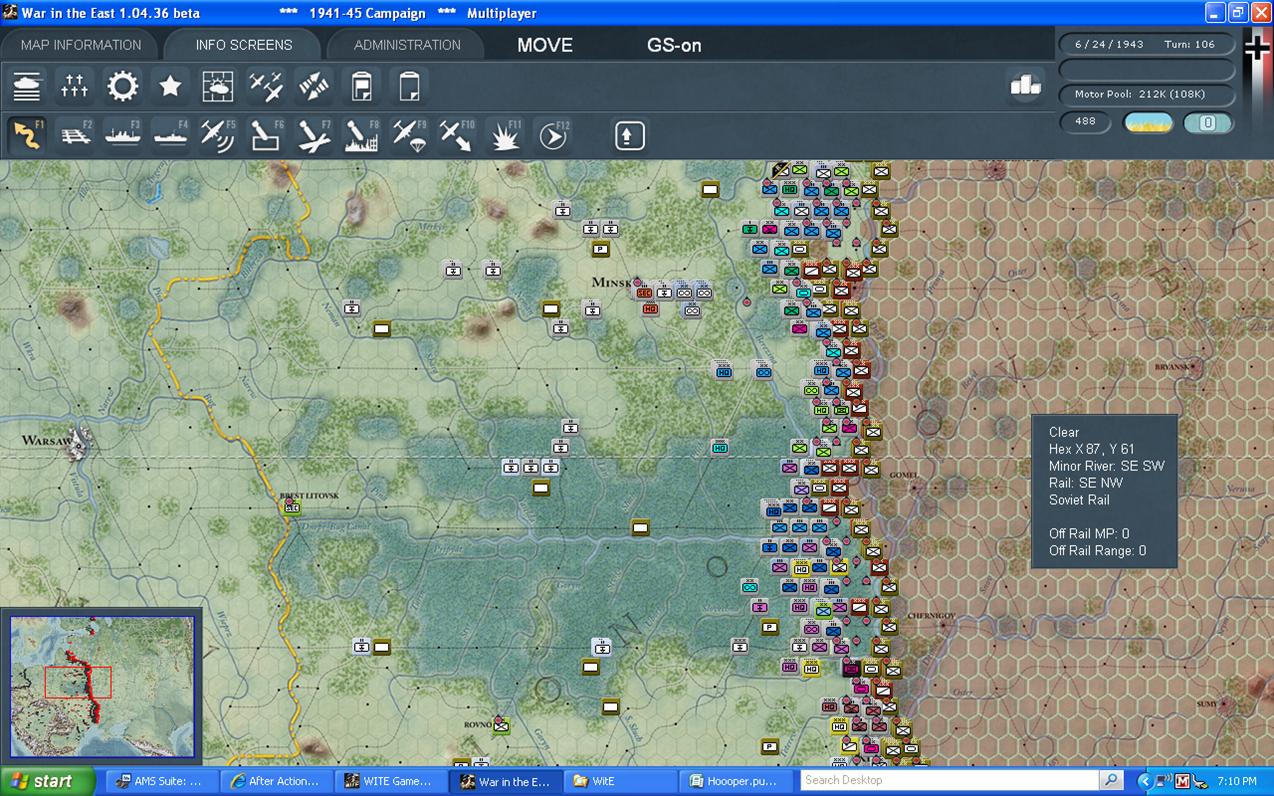Open the Windows start menu
Screen dimensions: 1274x796
point(47,781)
